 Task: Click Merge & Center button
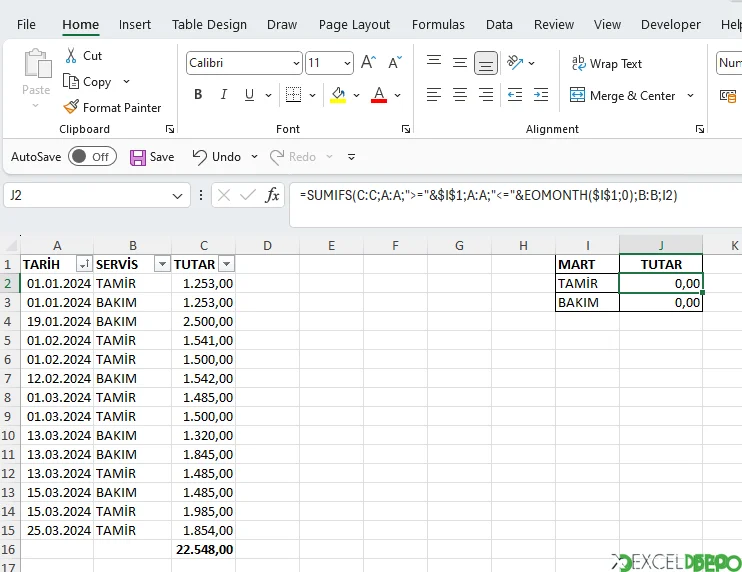(622, 96)
